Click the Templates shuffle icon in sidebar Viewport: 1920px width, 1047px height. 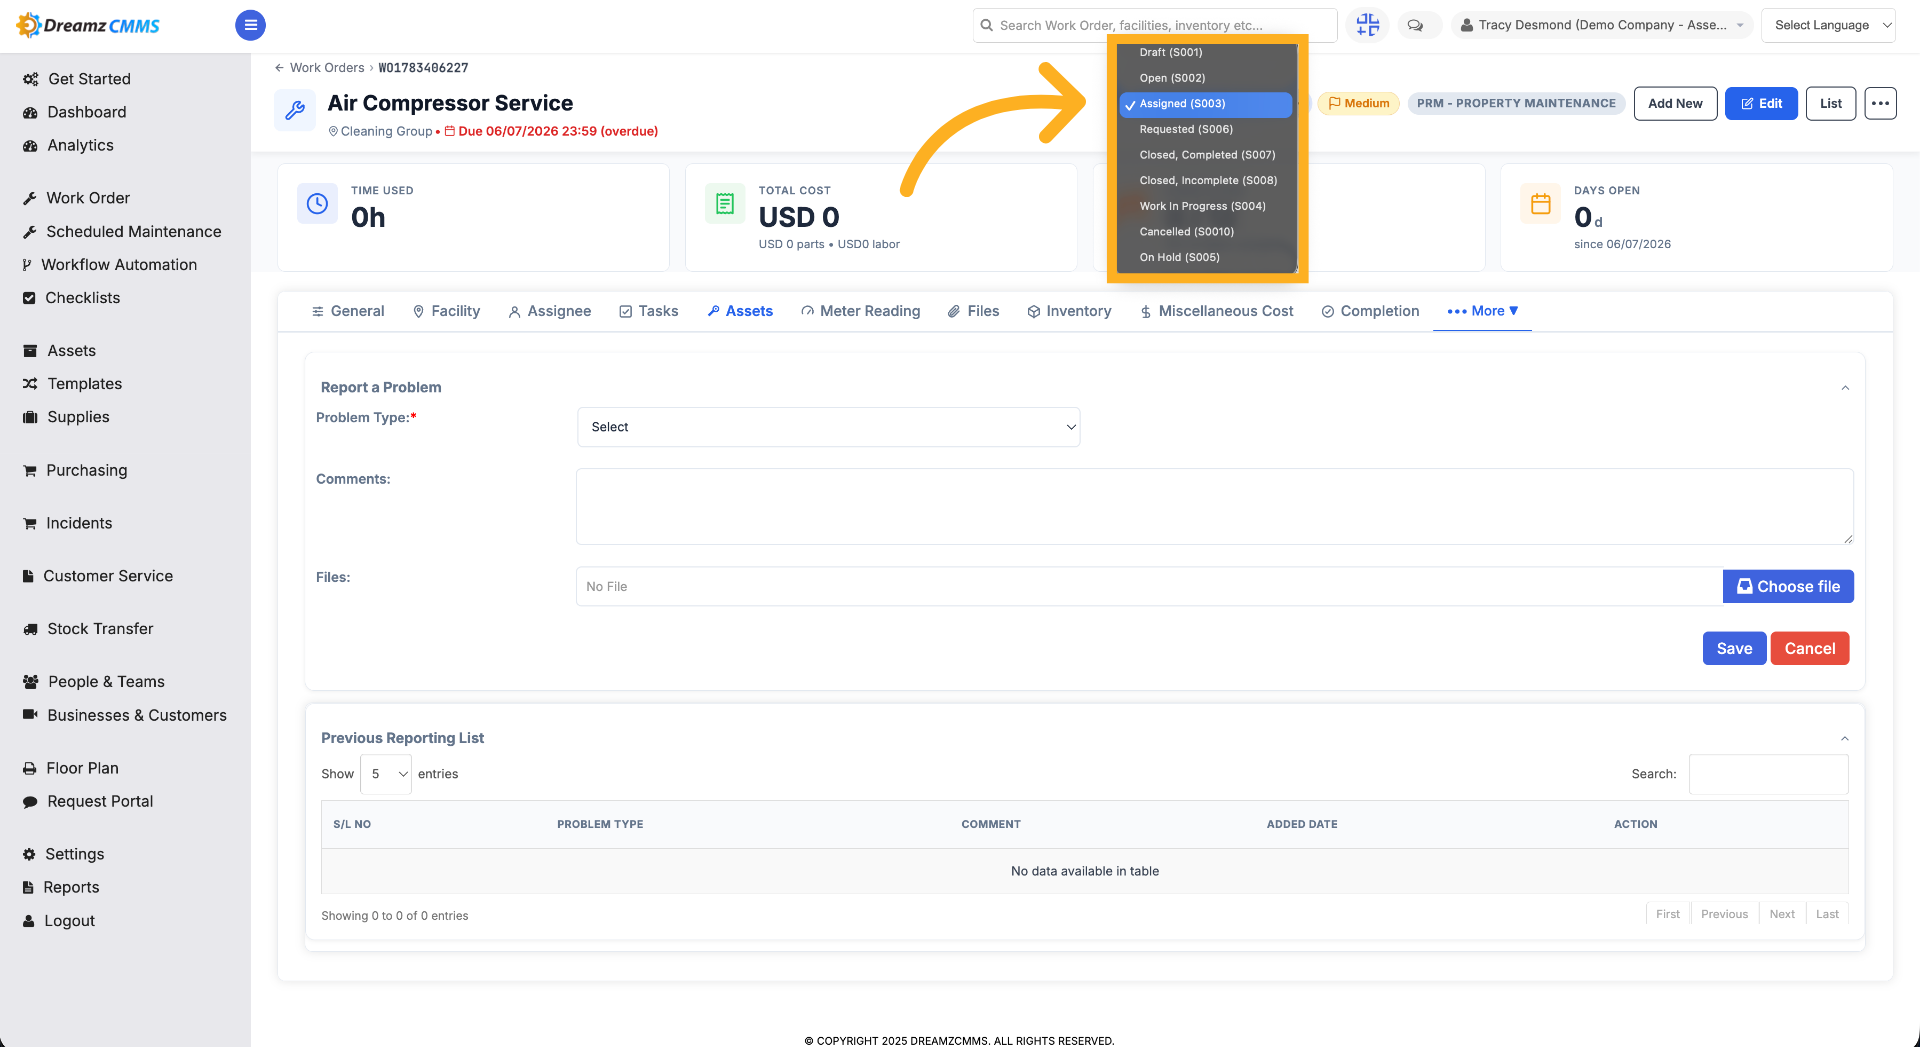(x=30, y=384)
